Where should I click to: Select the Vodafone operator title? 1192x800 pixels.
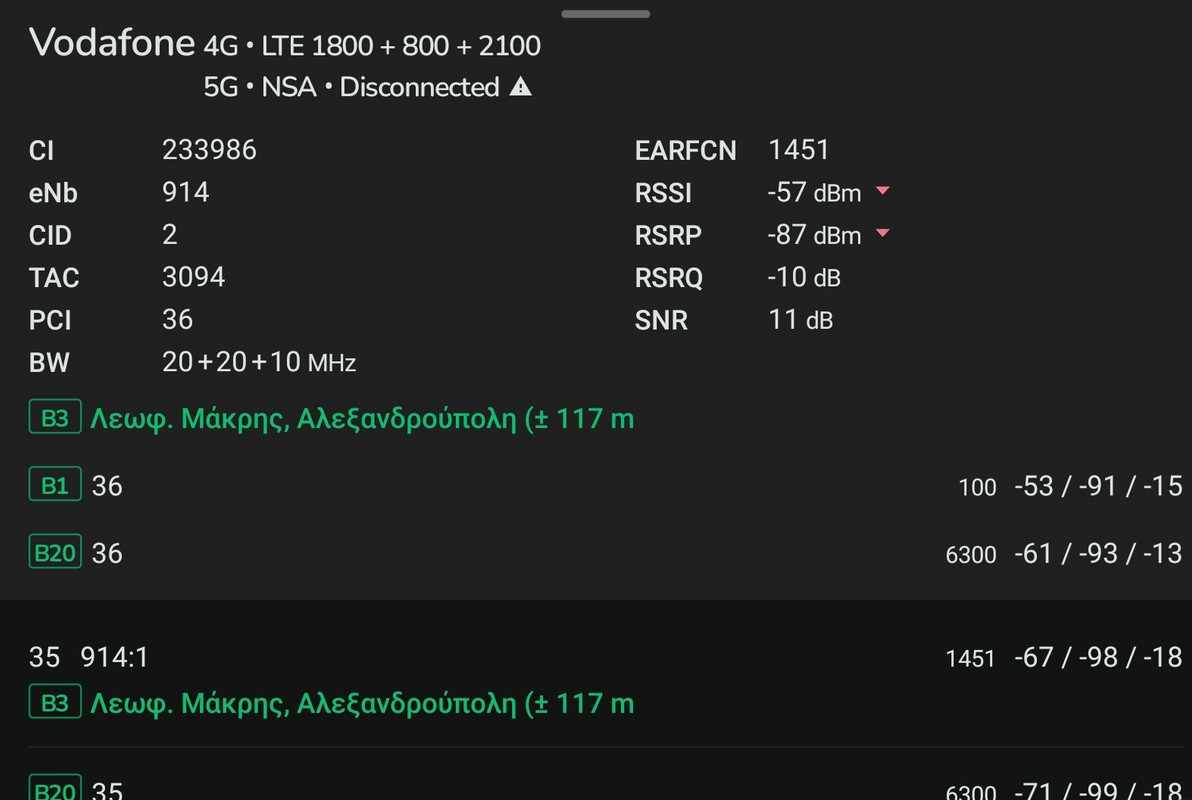(112, 43)
